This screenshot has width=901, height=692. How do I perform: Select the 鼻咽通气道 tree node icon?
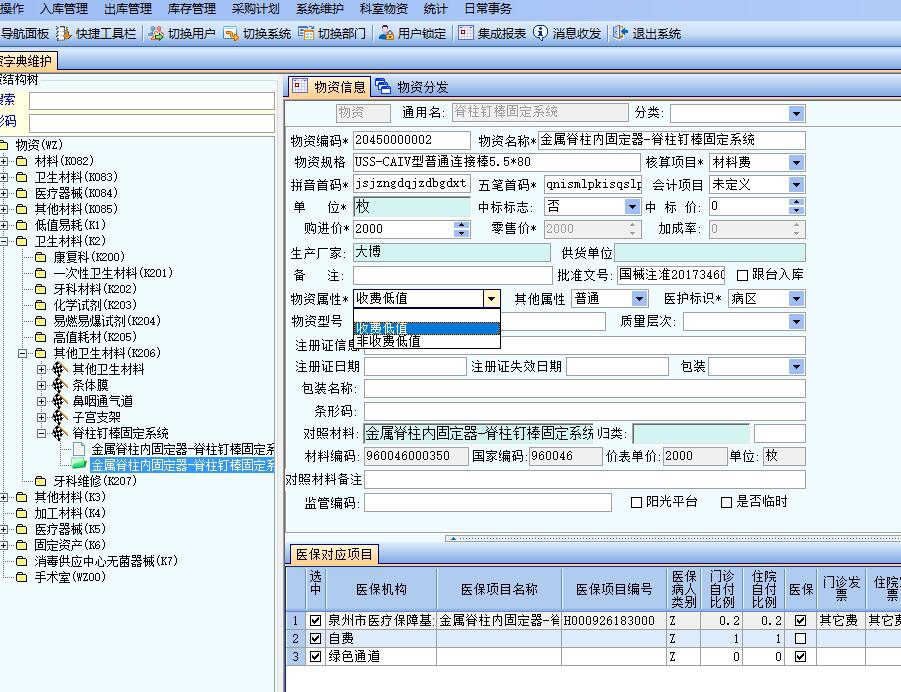pyautogui.click(x=60, y=401)
